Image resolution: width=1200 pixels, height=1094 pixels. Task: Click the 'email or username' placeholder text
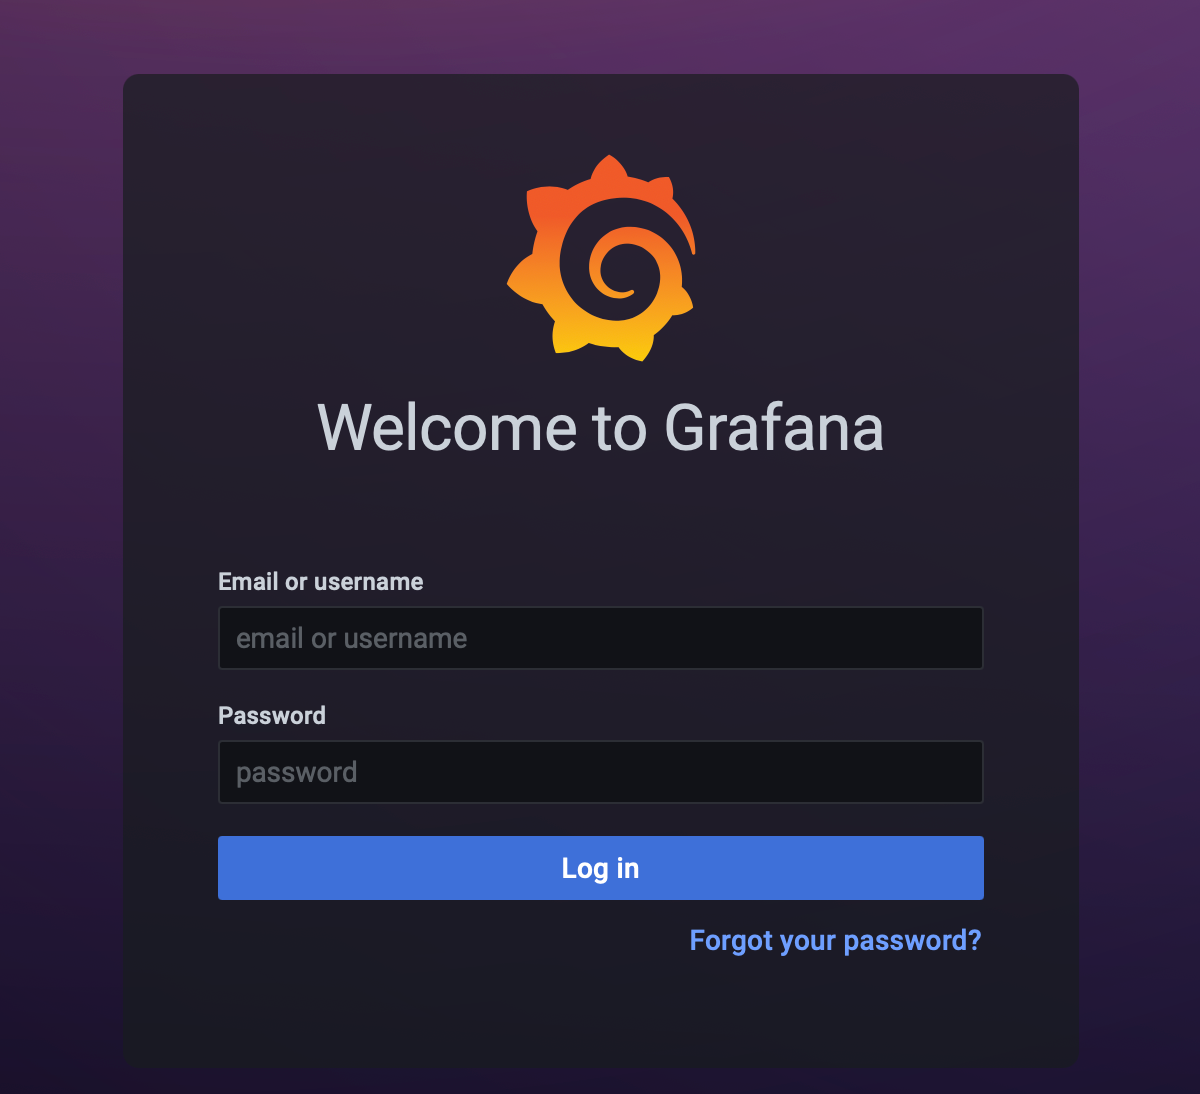pyautogui.click(x=352, y=638)
